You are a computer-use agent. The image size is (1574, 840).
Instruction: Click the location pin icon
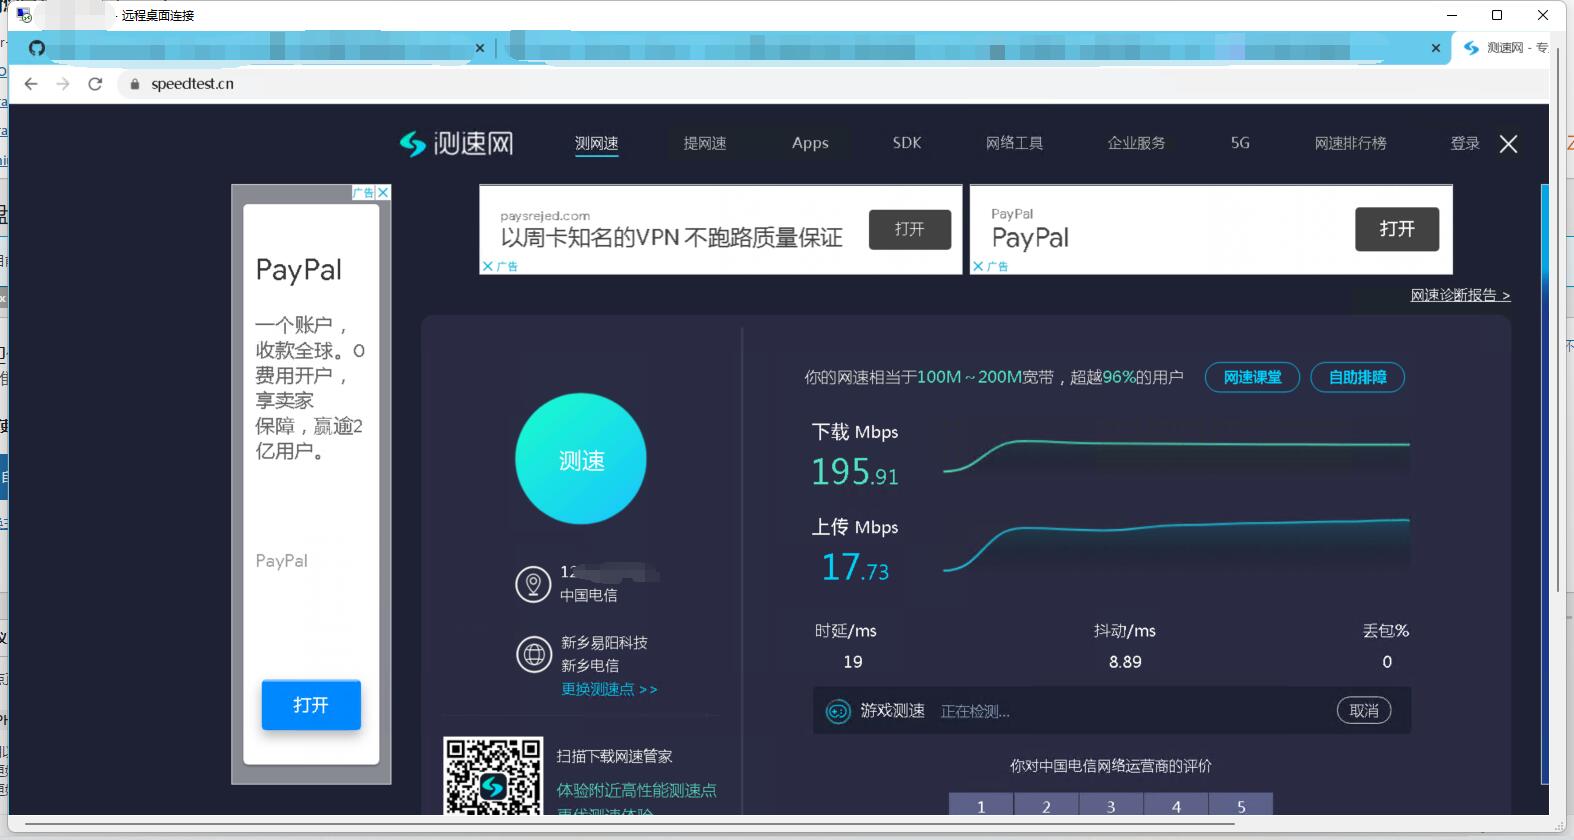[533, 583]
